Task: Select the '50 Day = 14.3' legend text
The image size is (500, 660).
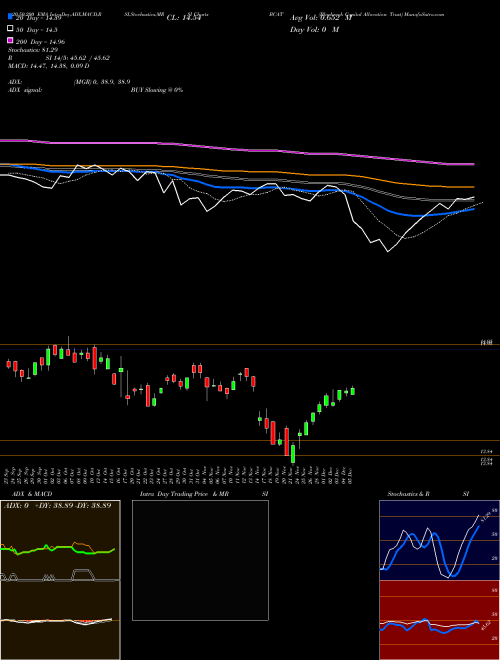Action: (x=37, y=30)
